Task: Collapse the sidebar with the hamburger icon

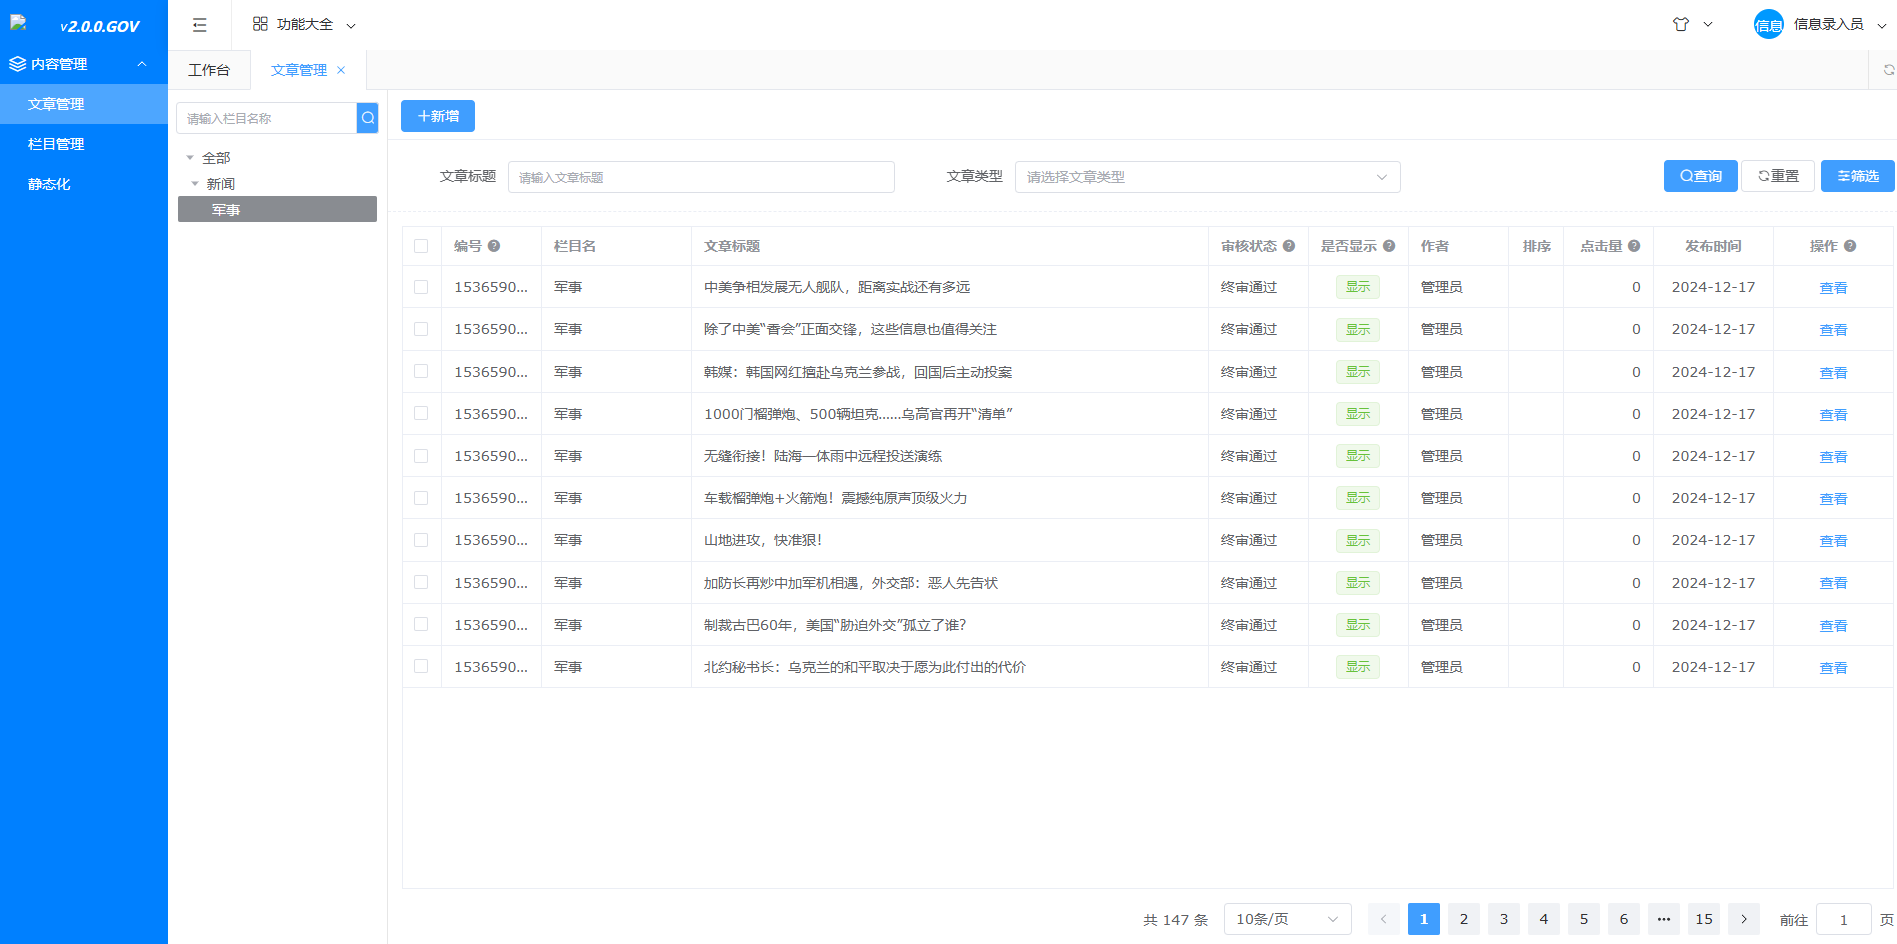Action: [200, 25]
